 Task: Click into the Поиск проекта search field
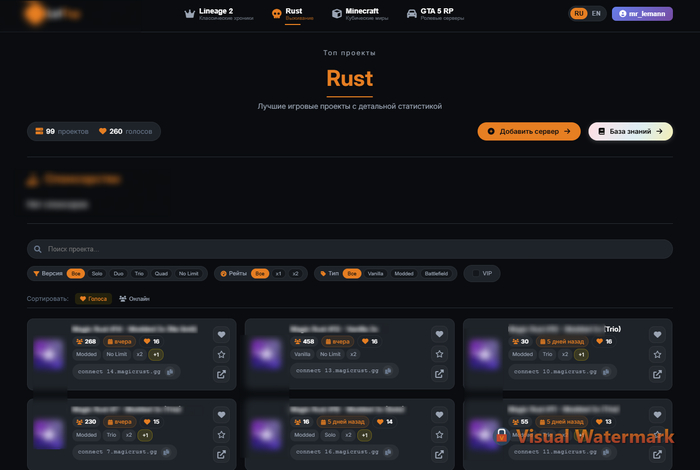(350, 249)
